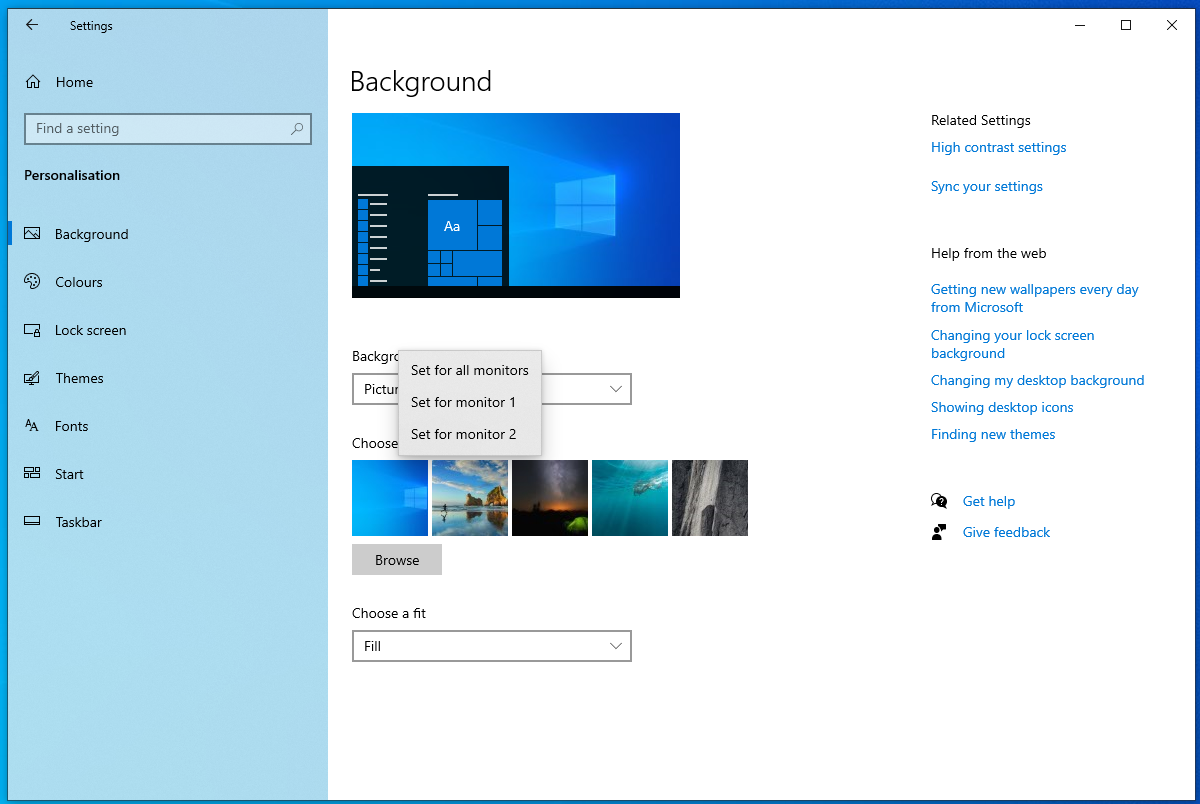Go back using the back arrow
Viewport: 1200px width, 804px height.
point(32,26)
